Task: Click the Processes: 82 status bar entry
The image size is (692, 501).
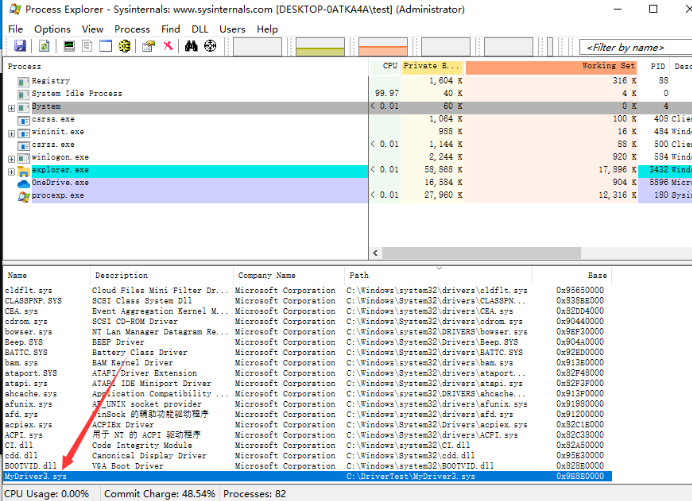Action: (255, 493)
